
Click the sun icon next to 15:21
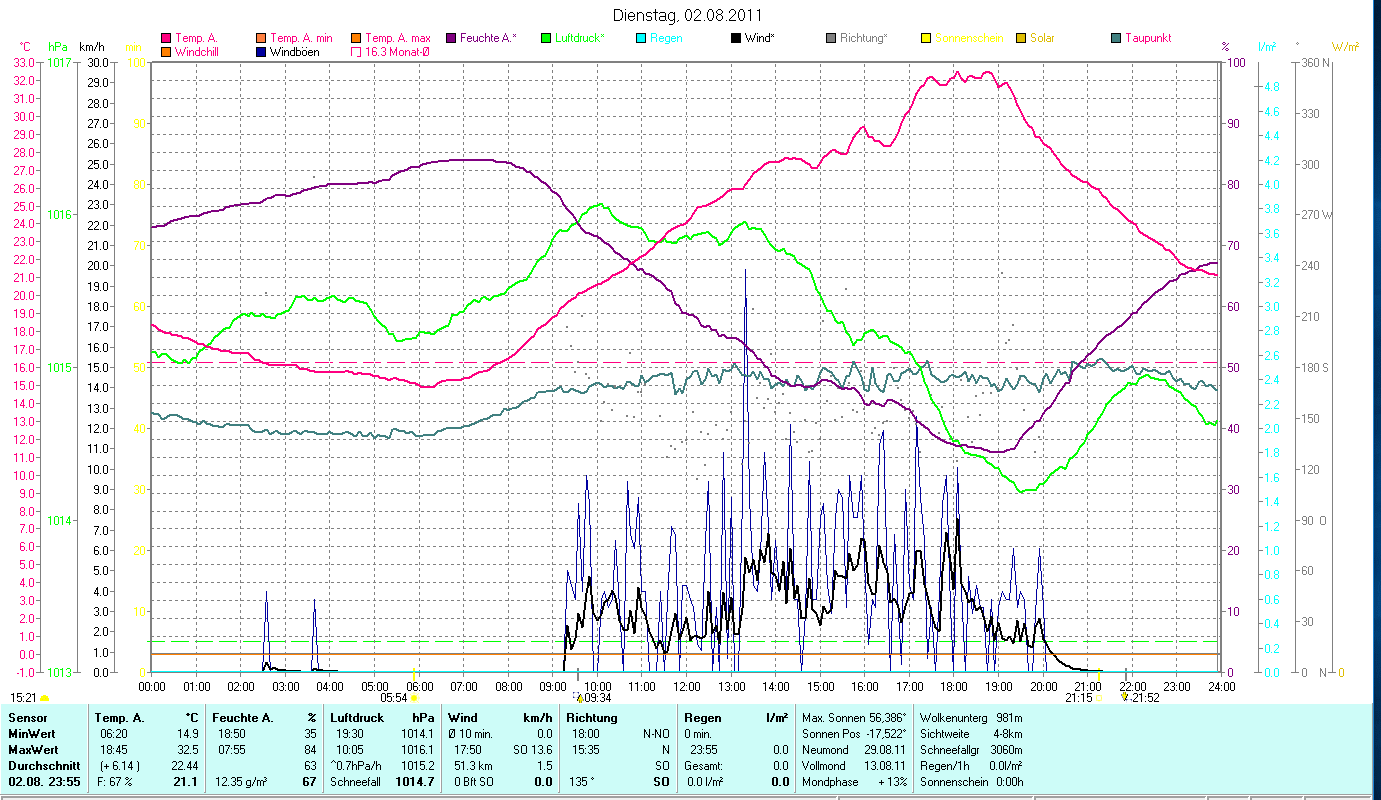[x=44, y=697]
